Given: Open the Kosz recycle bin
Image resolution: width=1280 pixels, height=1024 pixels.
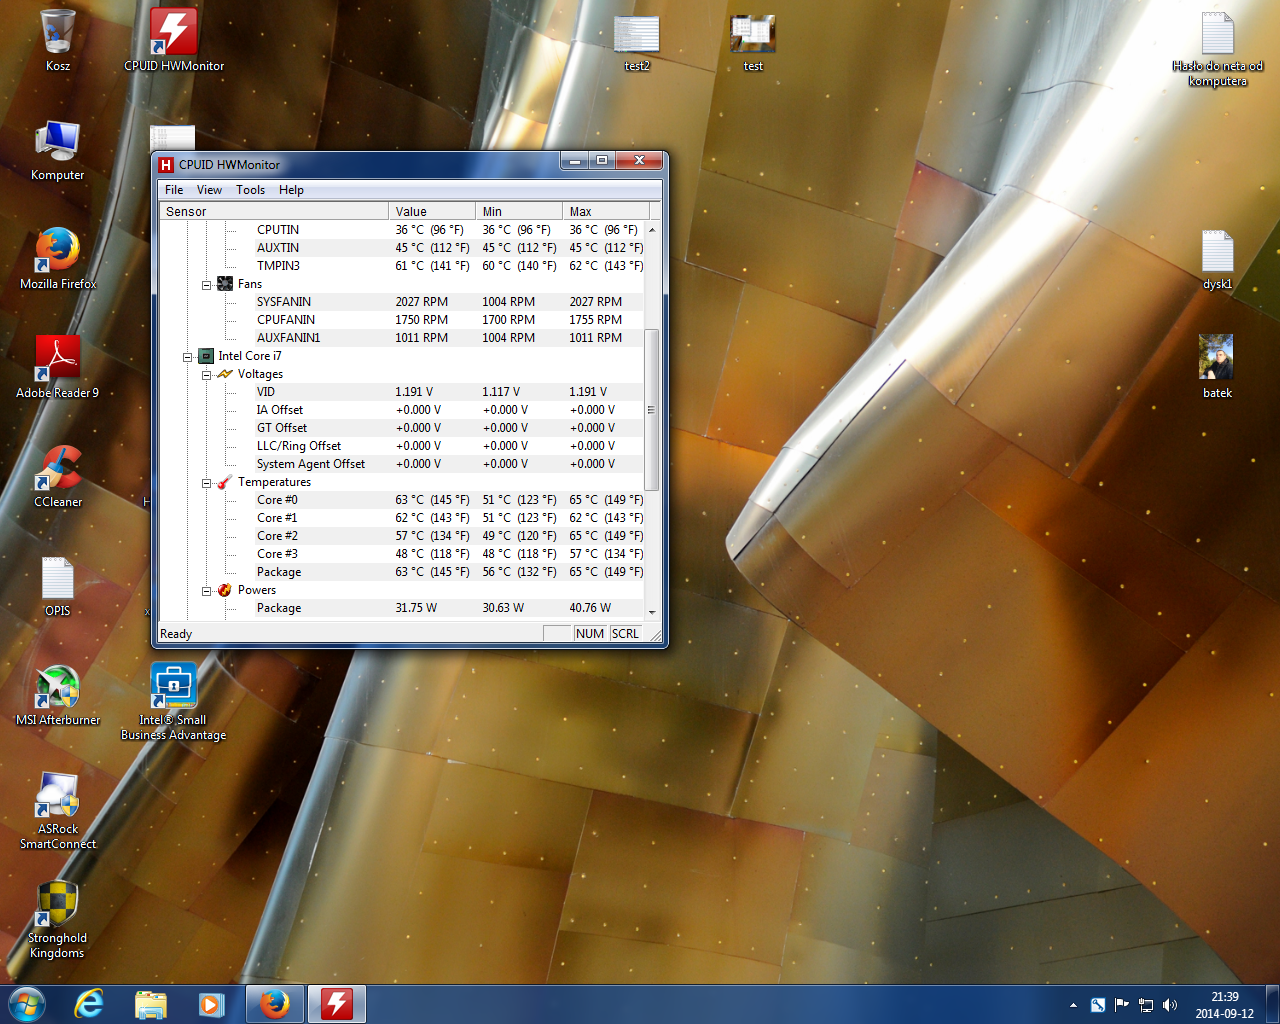Looking at the screenshot, I should [57, 33].
